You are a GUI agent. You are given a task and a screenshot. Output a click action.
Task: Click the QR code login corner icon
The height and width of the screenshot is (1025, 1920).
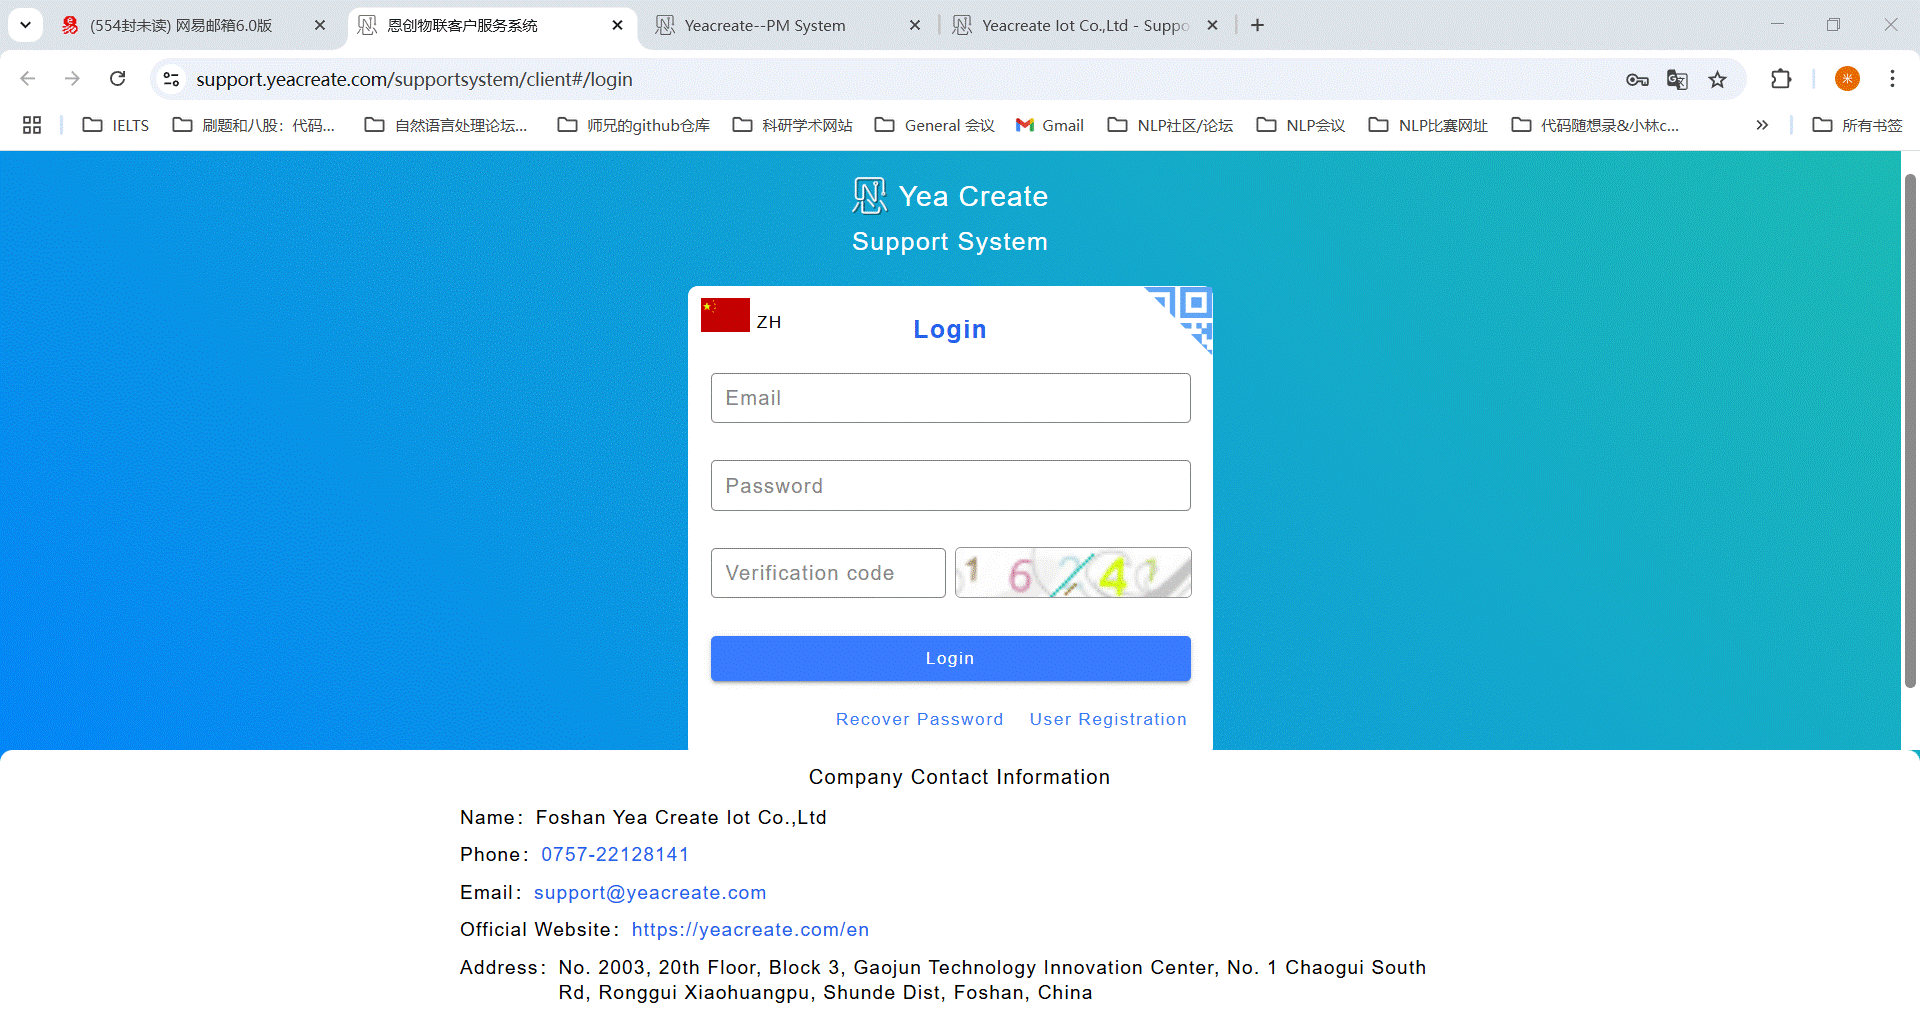(1186, 312)
